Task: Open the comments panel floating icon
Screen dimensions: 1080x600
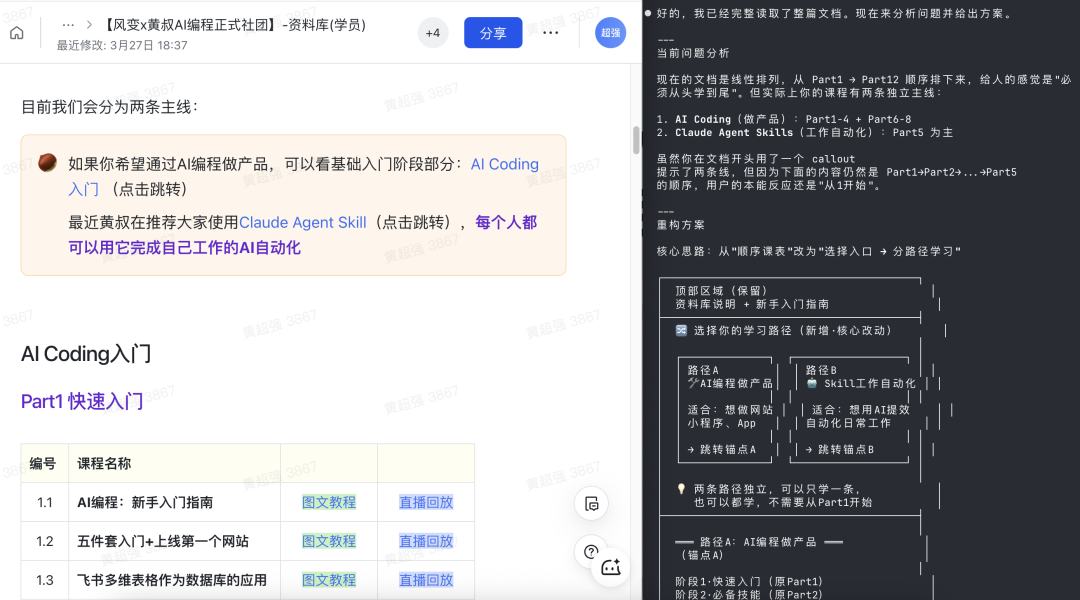Action: (x=591, y=503)
